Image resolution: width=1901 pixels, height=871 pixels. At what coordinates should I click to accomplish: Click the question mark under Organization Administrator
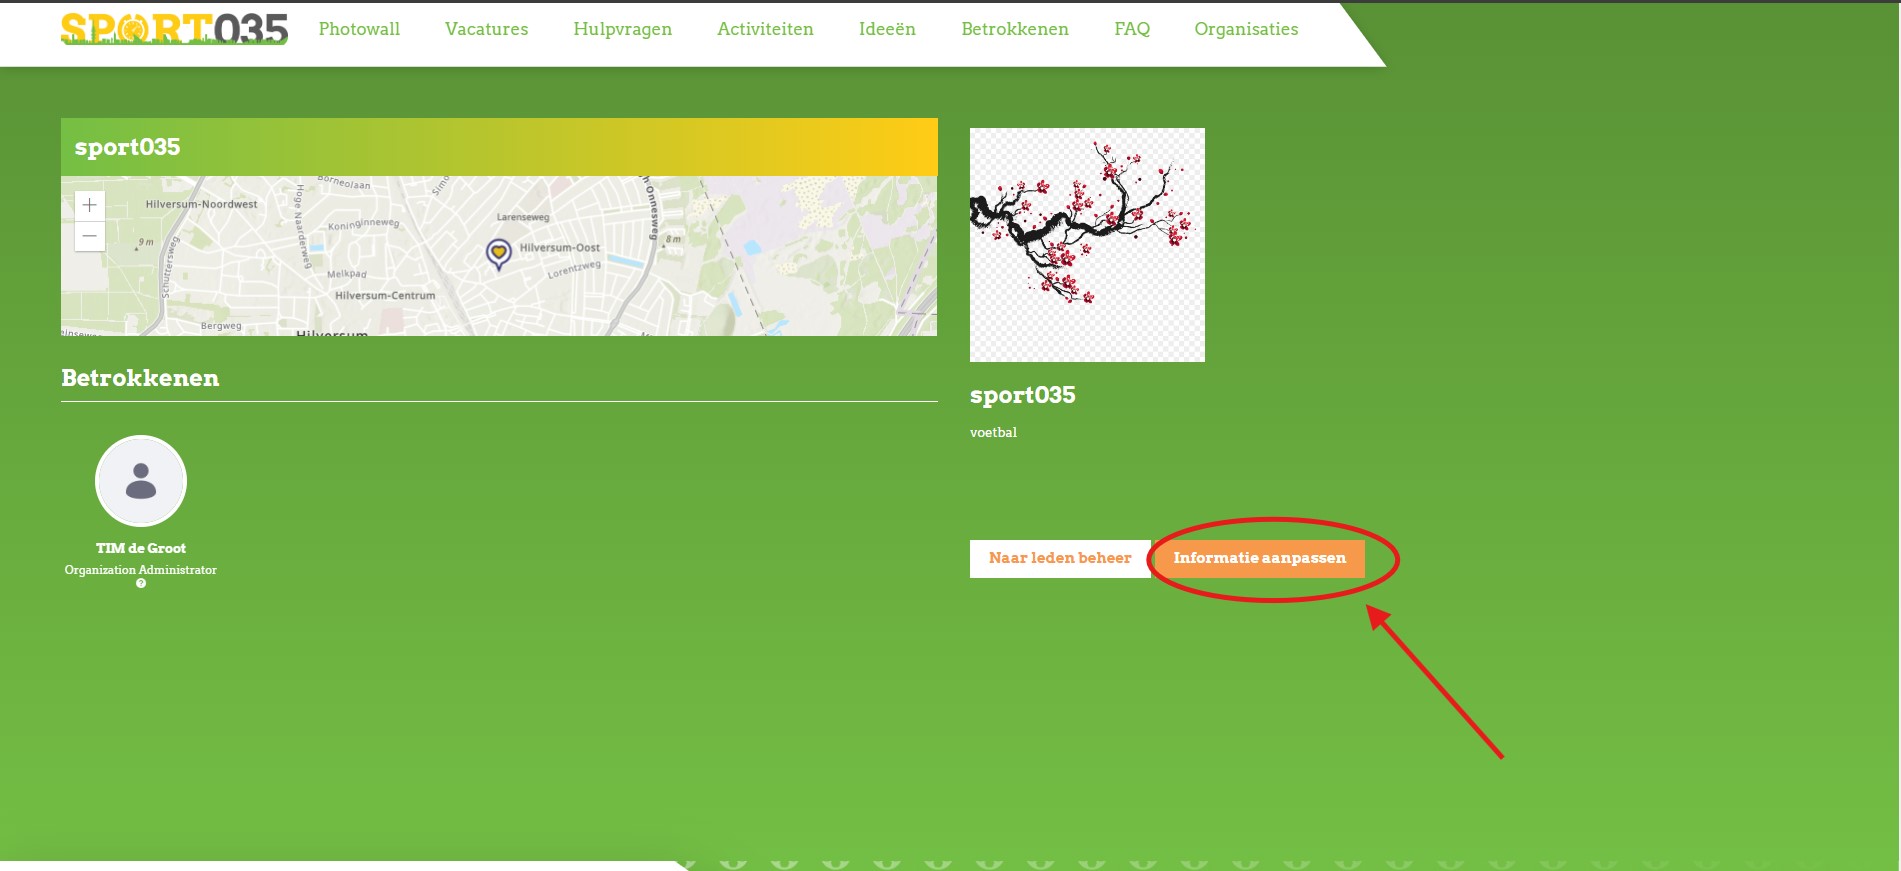pos(141,584)
